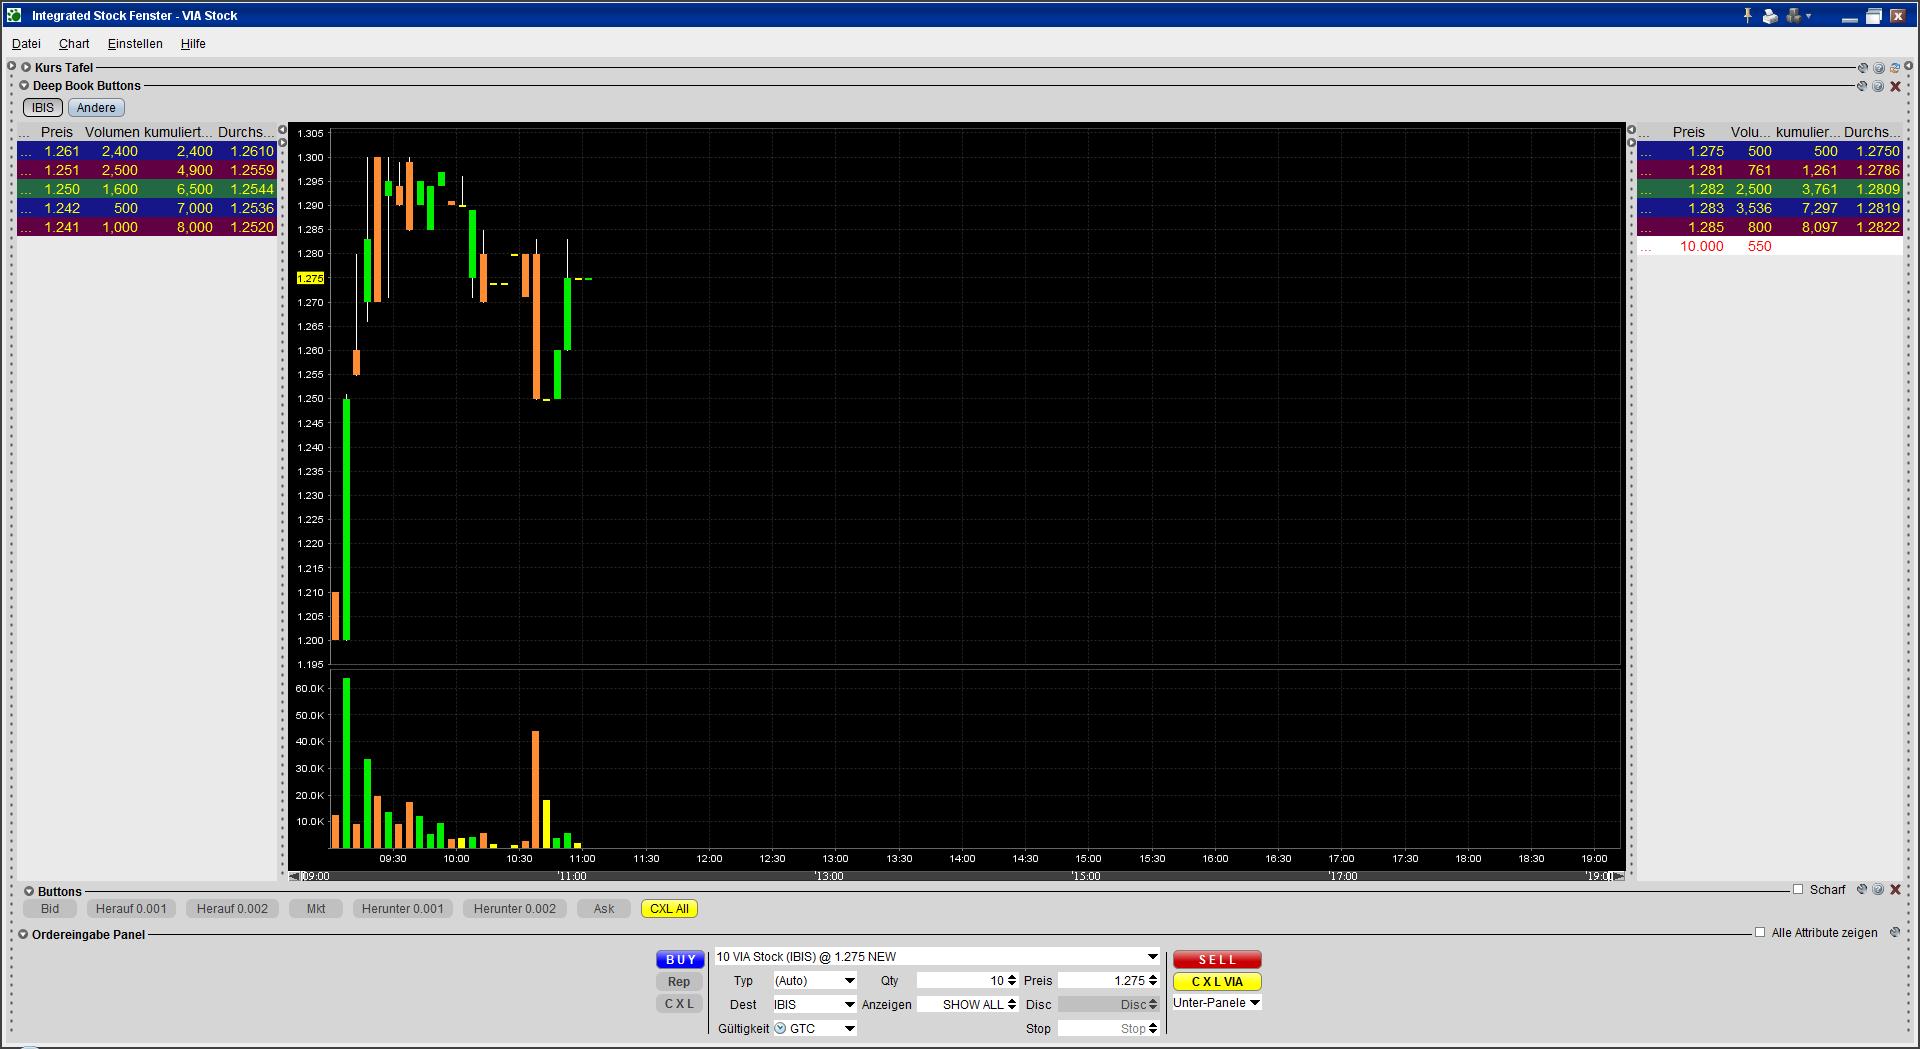Close the Deep Book Buttons panel
This screenshot has height=1049, width=1920.
click(1894, 86)
